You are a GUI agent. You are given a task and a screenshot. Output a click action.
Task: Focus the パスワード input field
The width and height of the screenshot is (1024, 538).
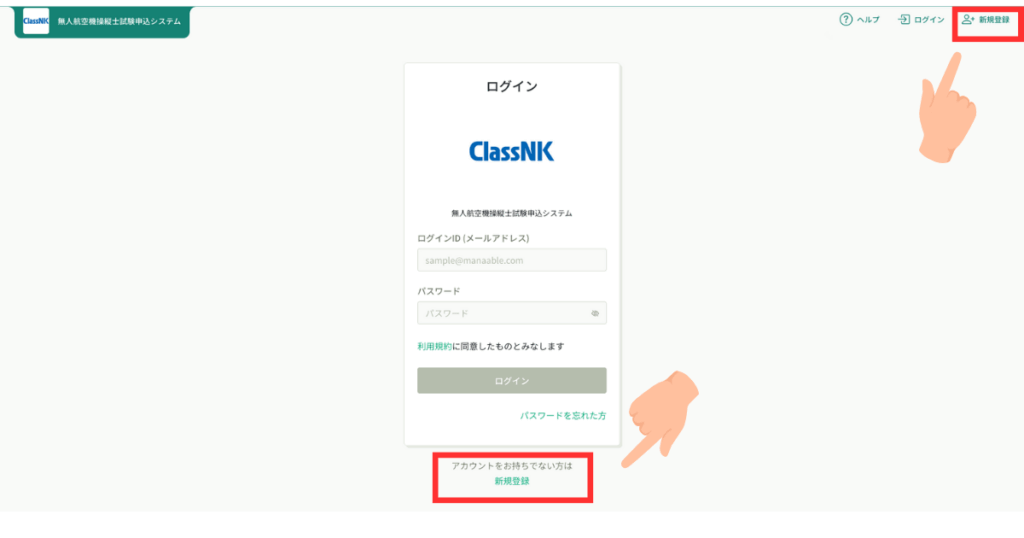click(512, 313)
